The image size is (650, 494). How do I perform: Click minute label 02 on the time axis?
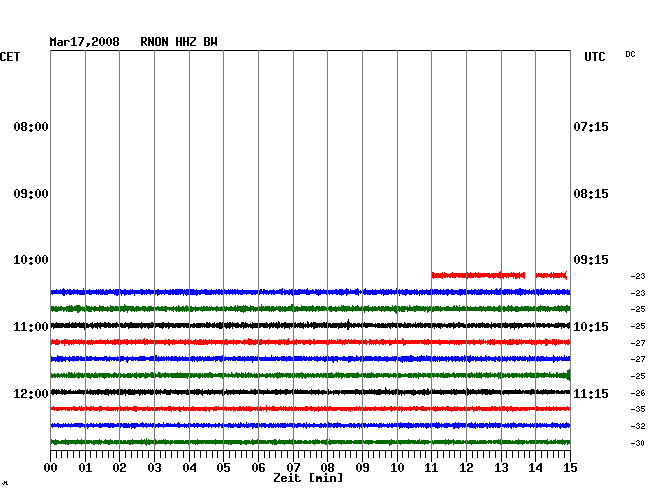pyautogui.click(x=119, y=468)
